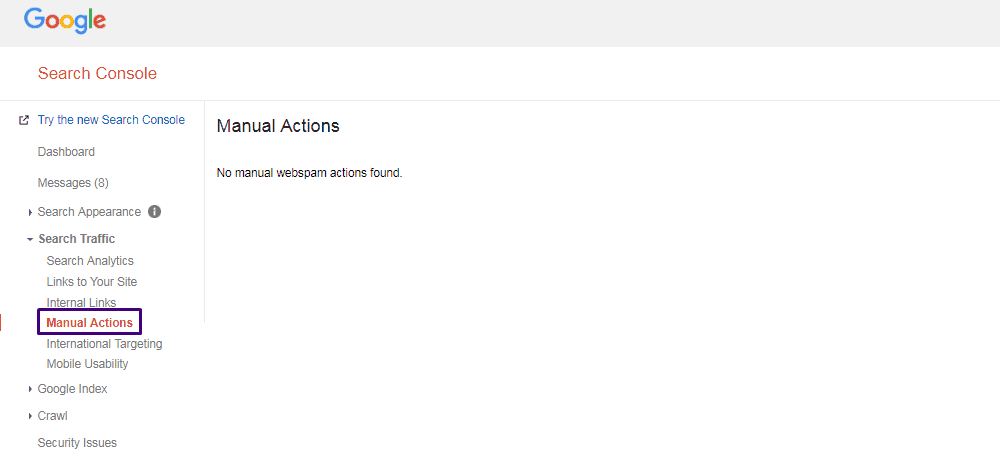This screenshot has width=1000, height=458.
Task: Open Mobile Usability report
Action: pos(87,364)
